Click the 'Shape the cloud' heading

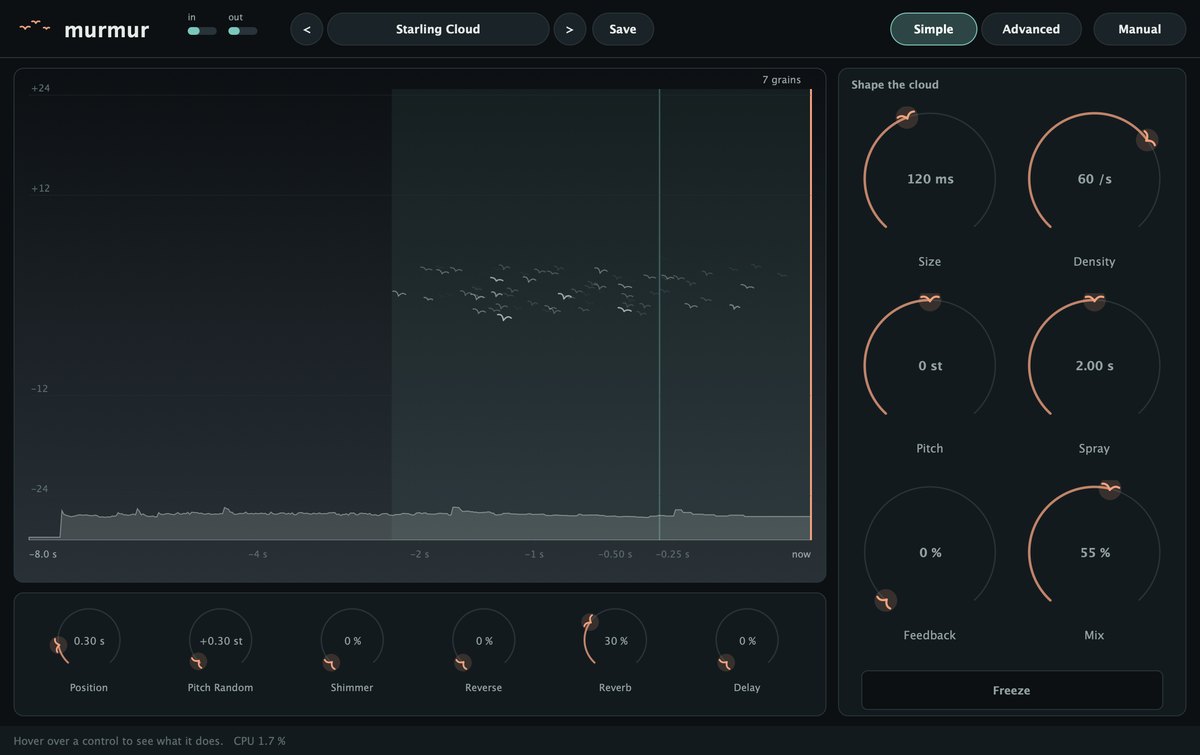(895, 85)
